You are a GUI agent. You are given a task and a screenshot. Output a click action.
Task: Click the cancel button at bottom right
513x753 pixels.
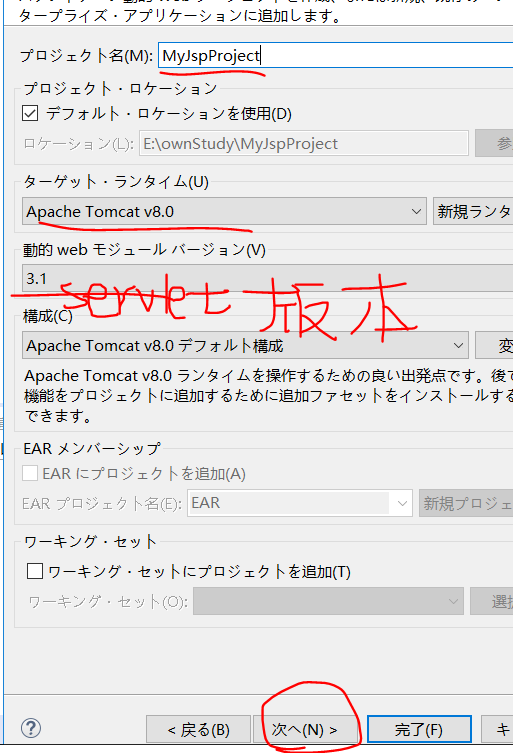point(498,729)
